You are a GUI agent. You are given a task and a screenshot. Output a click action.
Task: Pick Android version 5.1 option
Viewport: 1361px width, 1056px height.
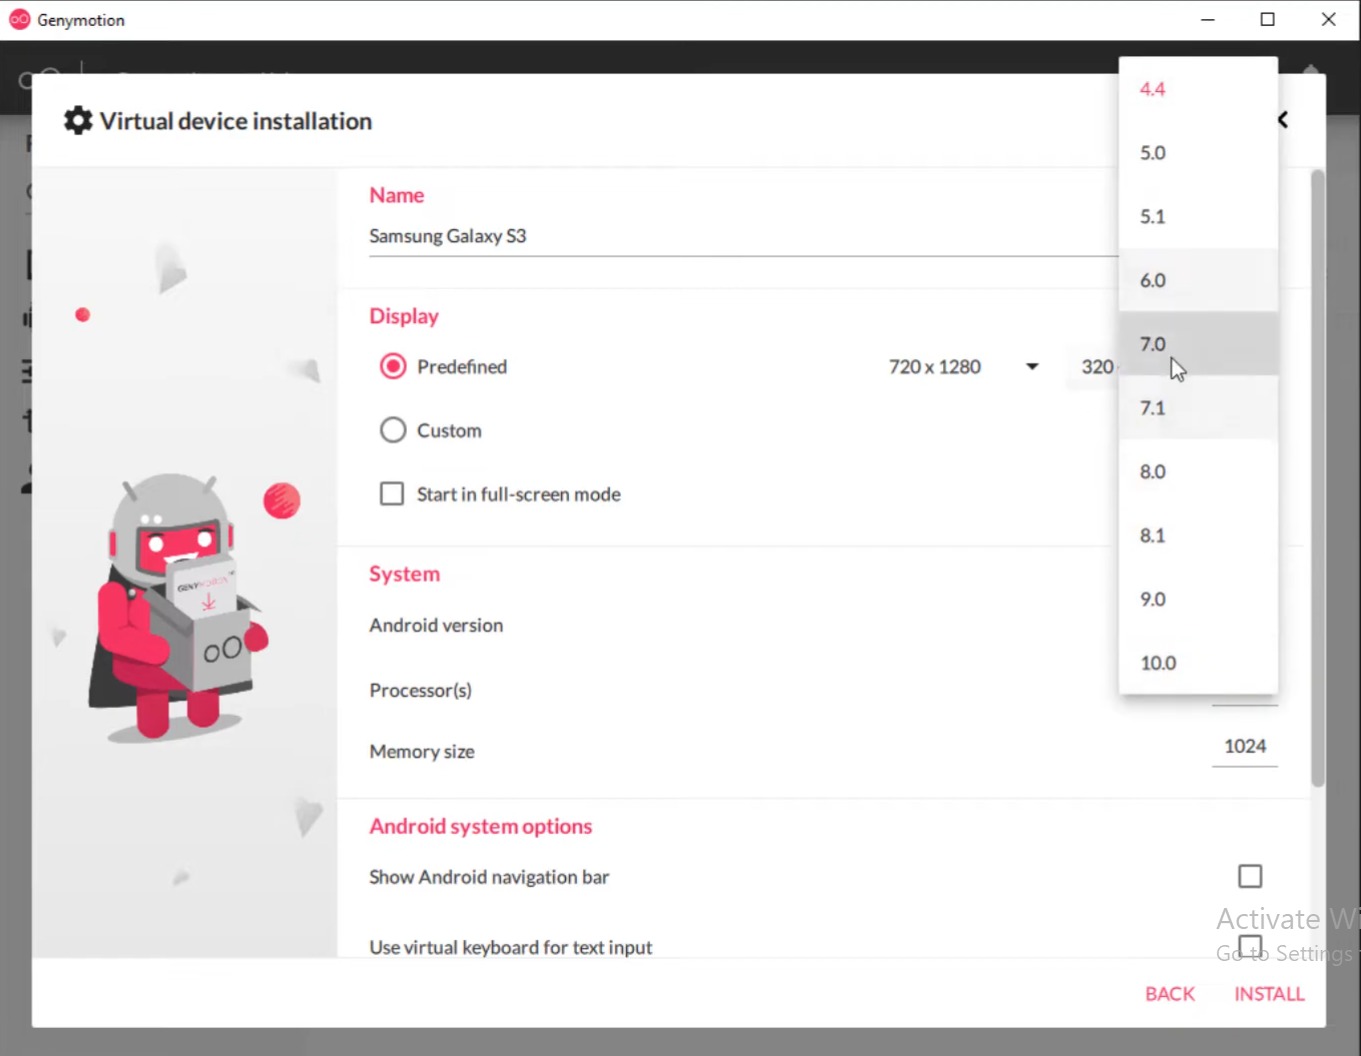pos(1198,217)
